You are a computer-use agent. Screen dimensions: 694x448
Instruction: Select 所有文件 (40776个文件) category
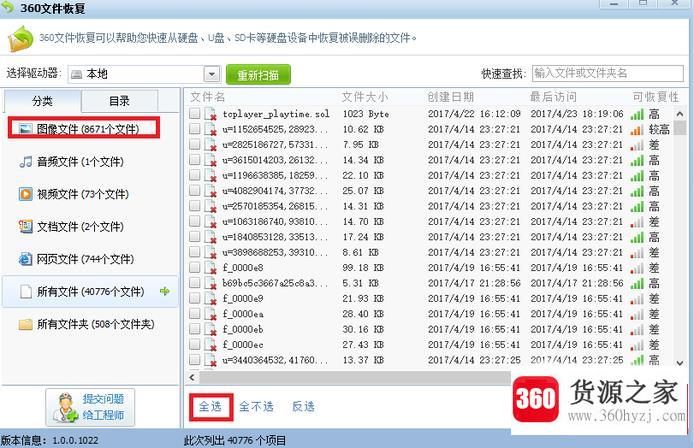(90, 291)
